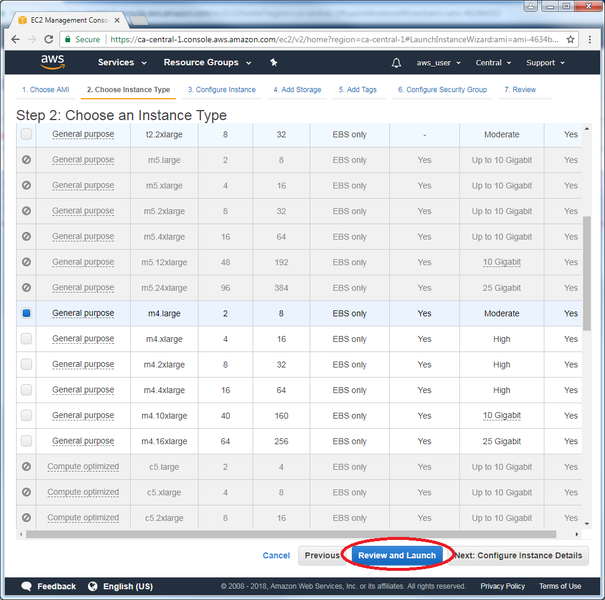Click disabled icon for m5.large row
605x600 pixels.
pyautogui.click(x=26, y=160)
